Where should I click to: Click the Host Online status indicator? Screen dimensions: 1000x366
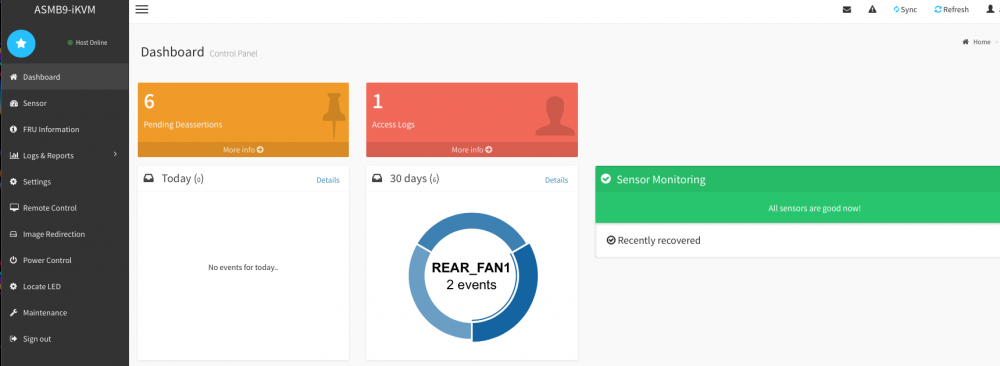87,43
